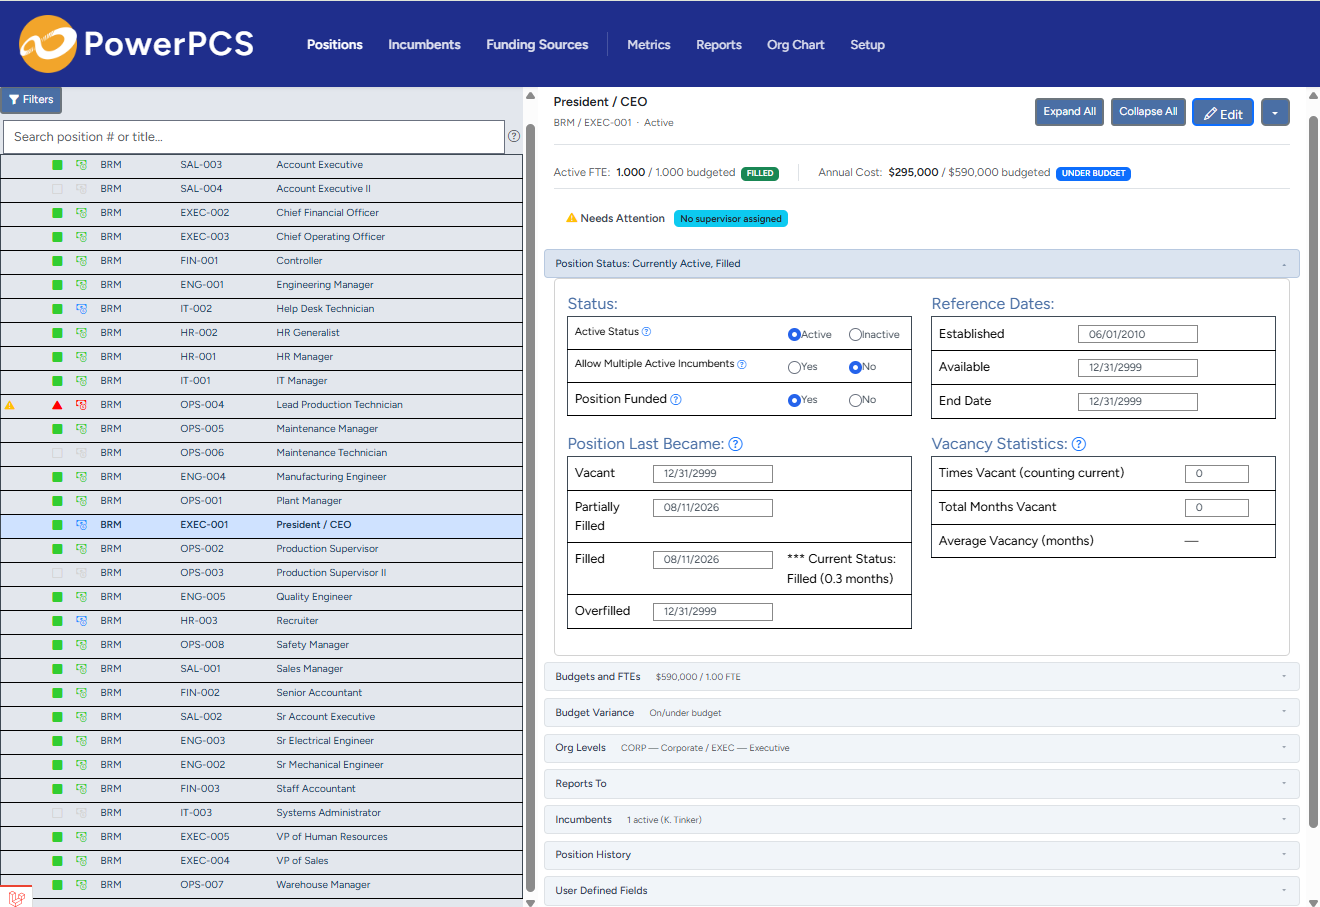Expand the Org Levels section

point(921,748)
